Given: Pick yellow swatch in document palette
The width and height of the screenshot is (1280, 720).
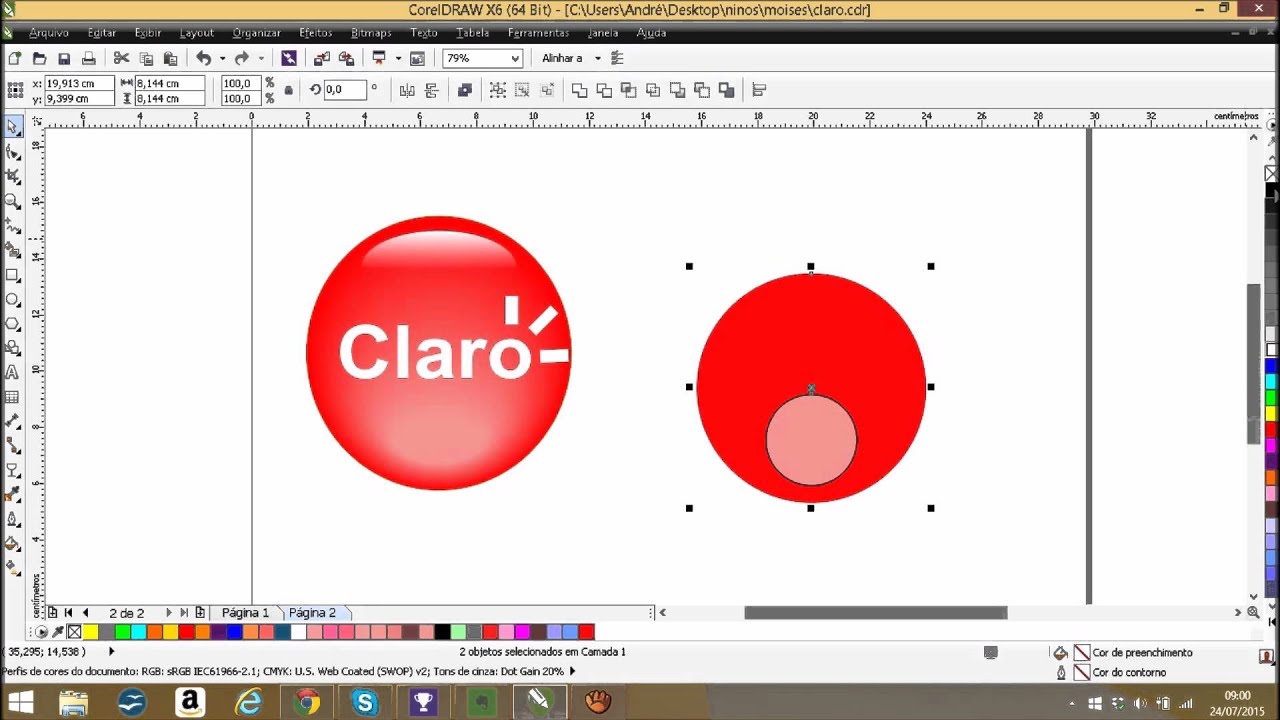Looking at the screenshot, I should [90, 632].
